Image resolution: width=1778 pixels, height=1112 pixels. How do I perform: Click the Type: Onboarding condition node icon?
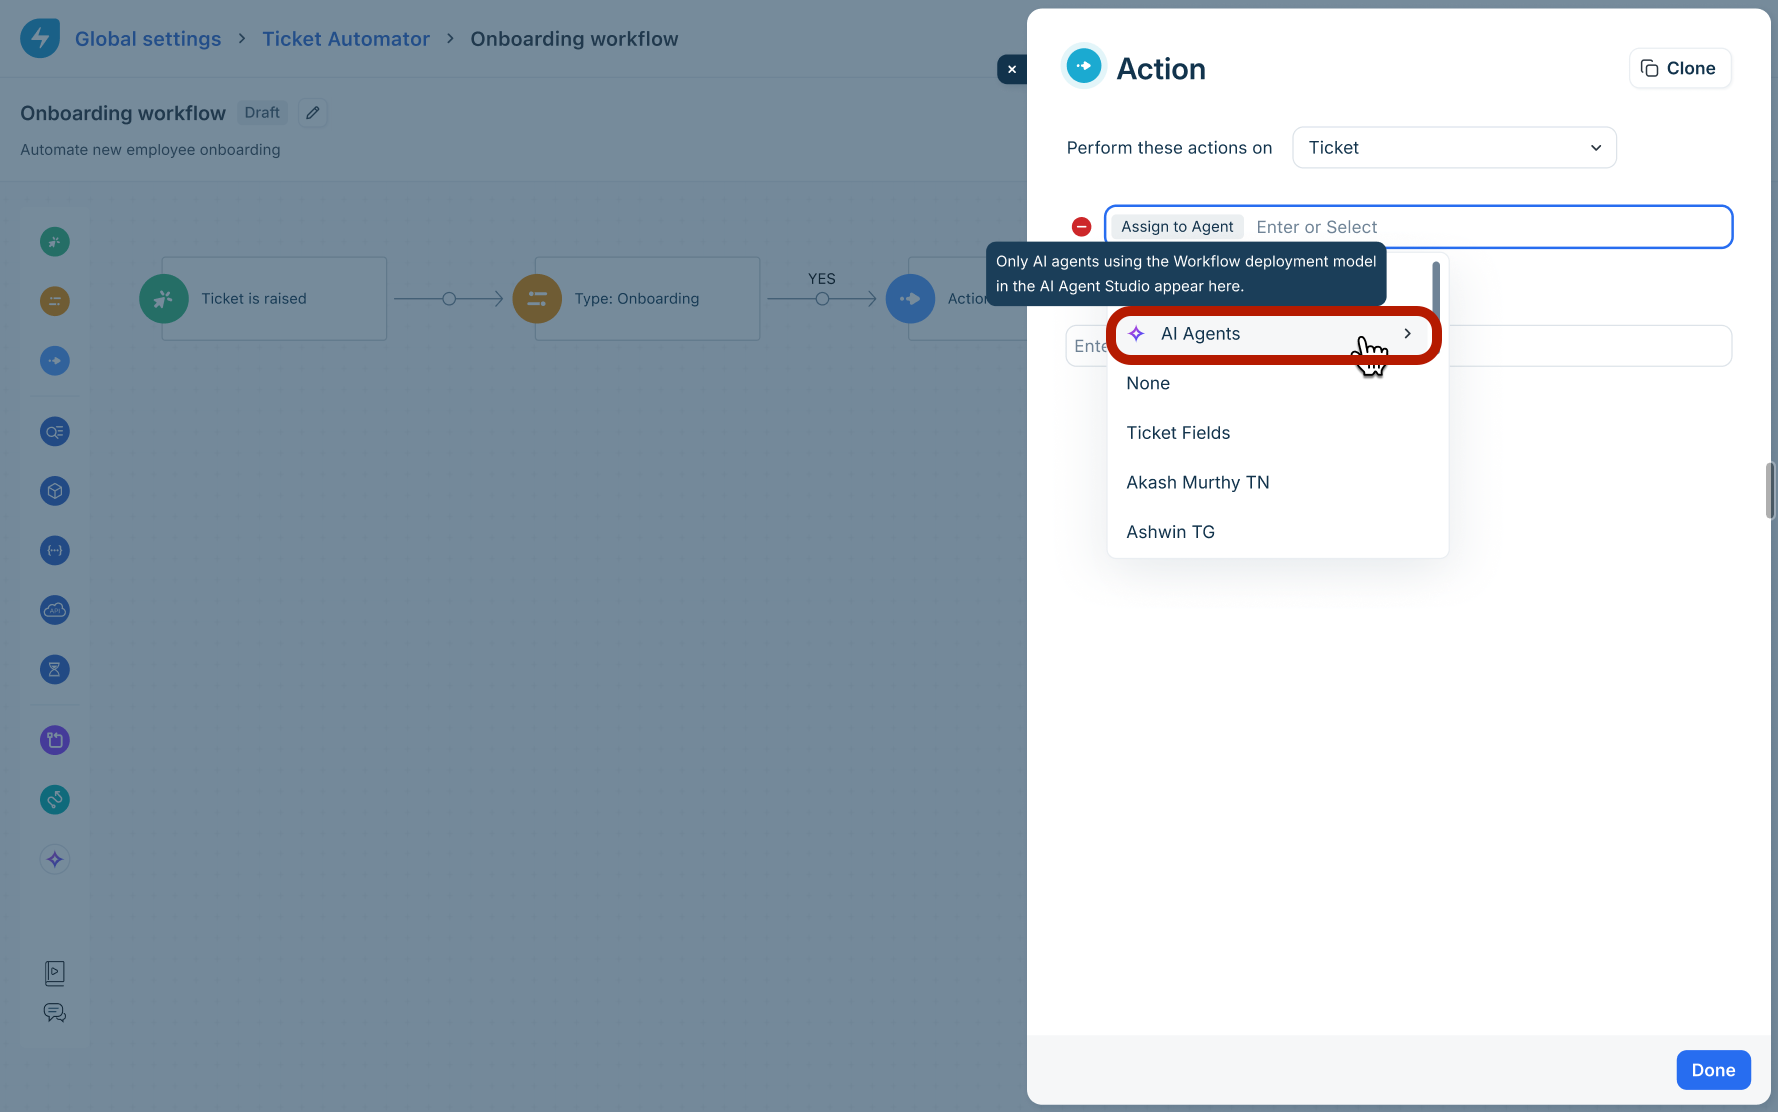[537, 298]
